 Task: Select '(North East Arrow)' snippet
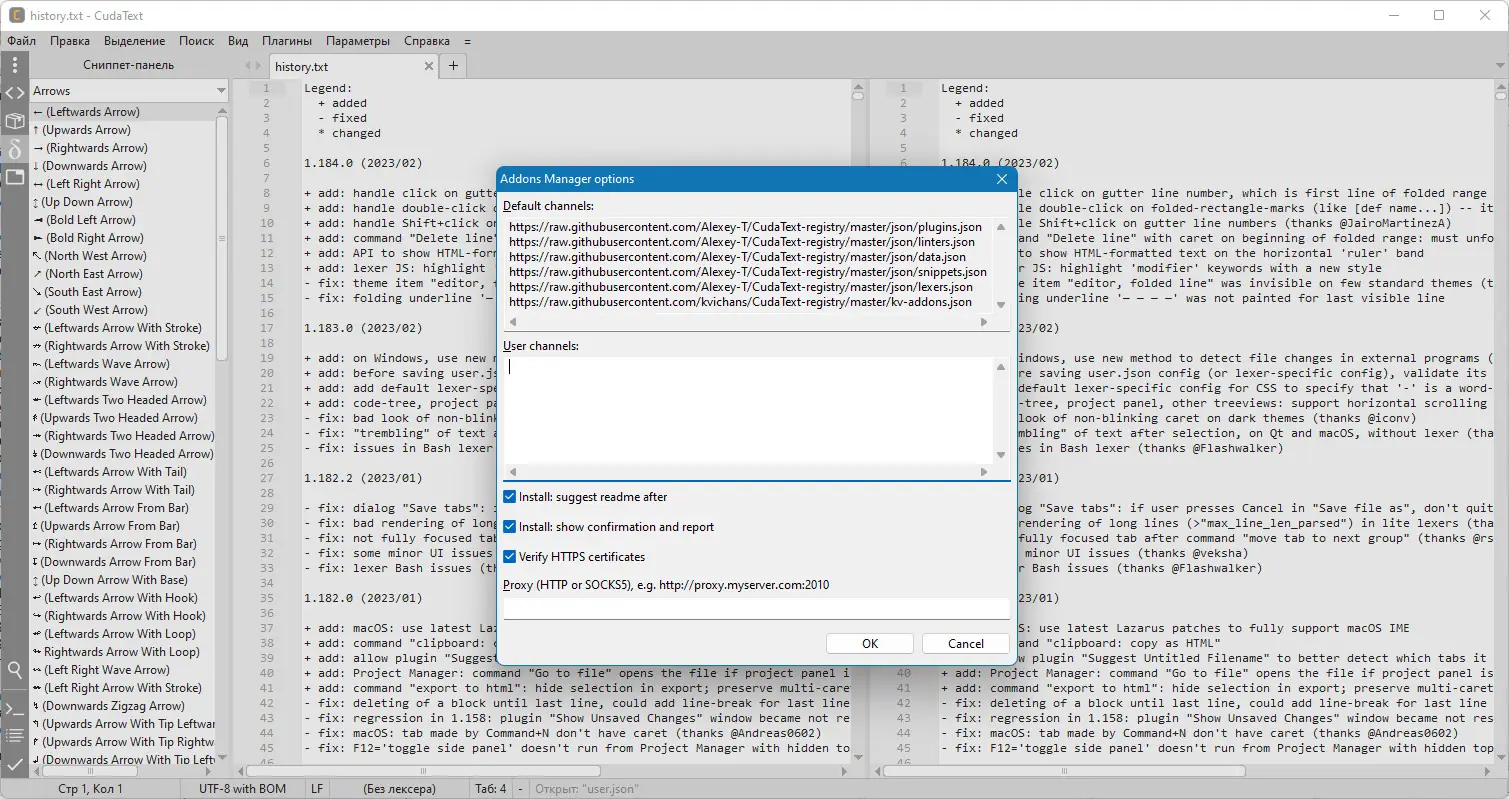123,274
